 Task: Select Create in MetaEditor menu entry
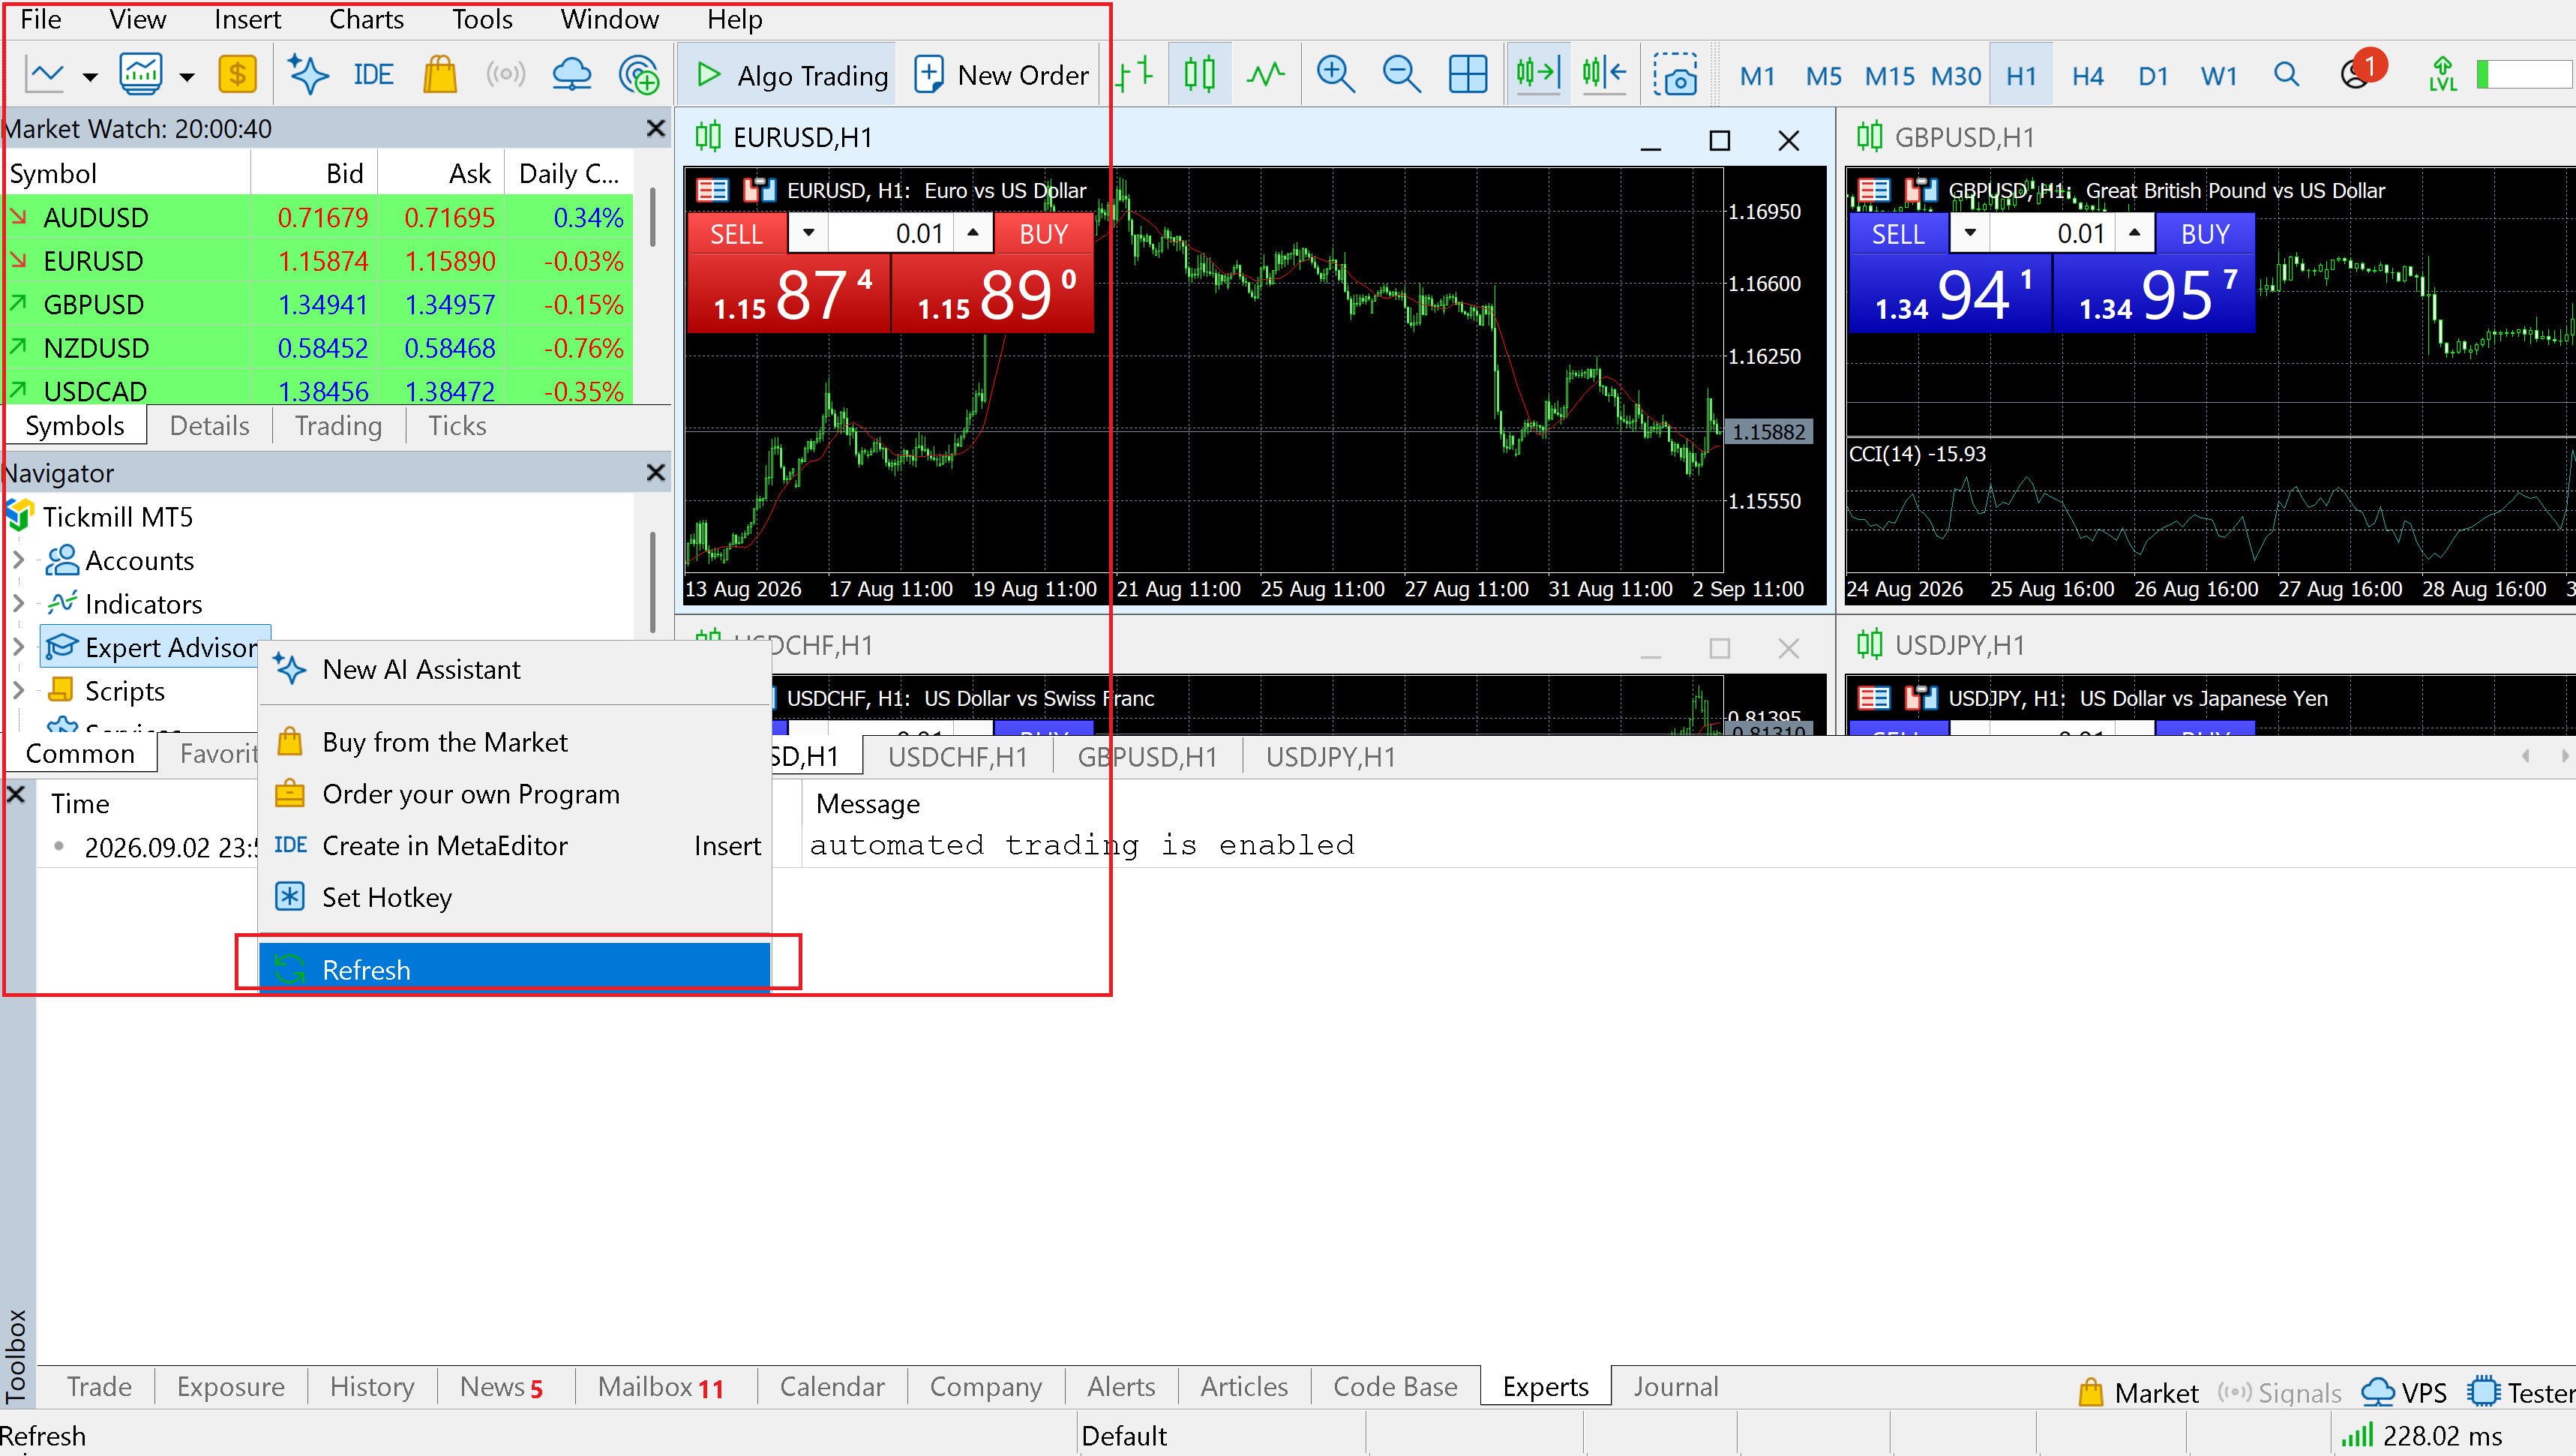pos(514,846)
